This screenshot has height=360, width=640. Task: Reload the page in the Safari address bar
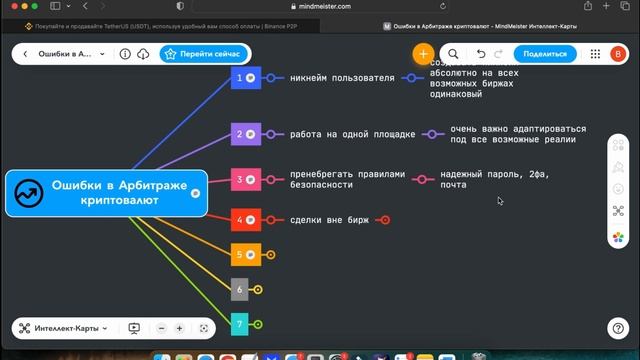click(443, 6)
